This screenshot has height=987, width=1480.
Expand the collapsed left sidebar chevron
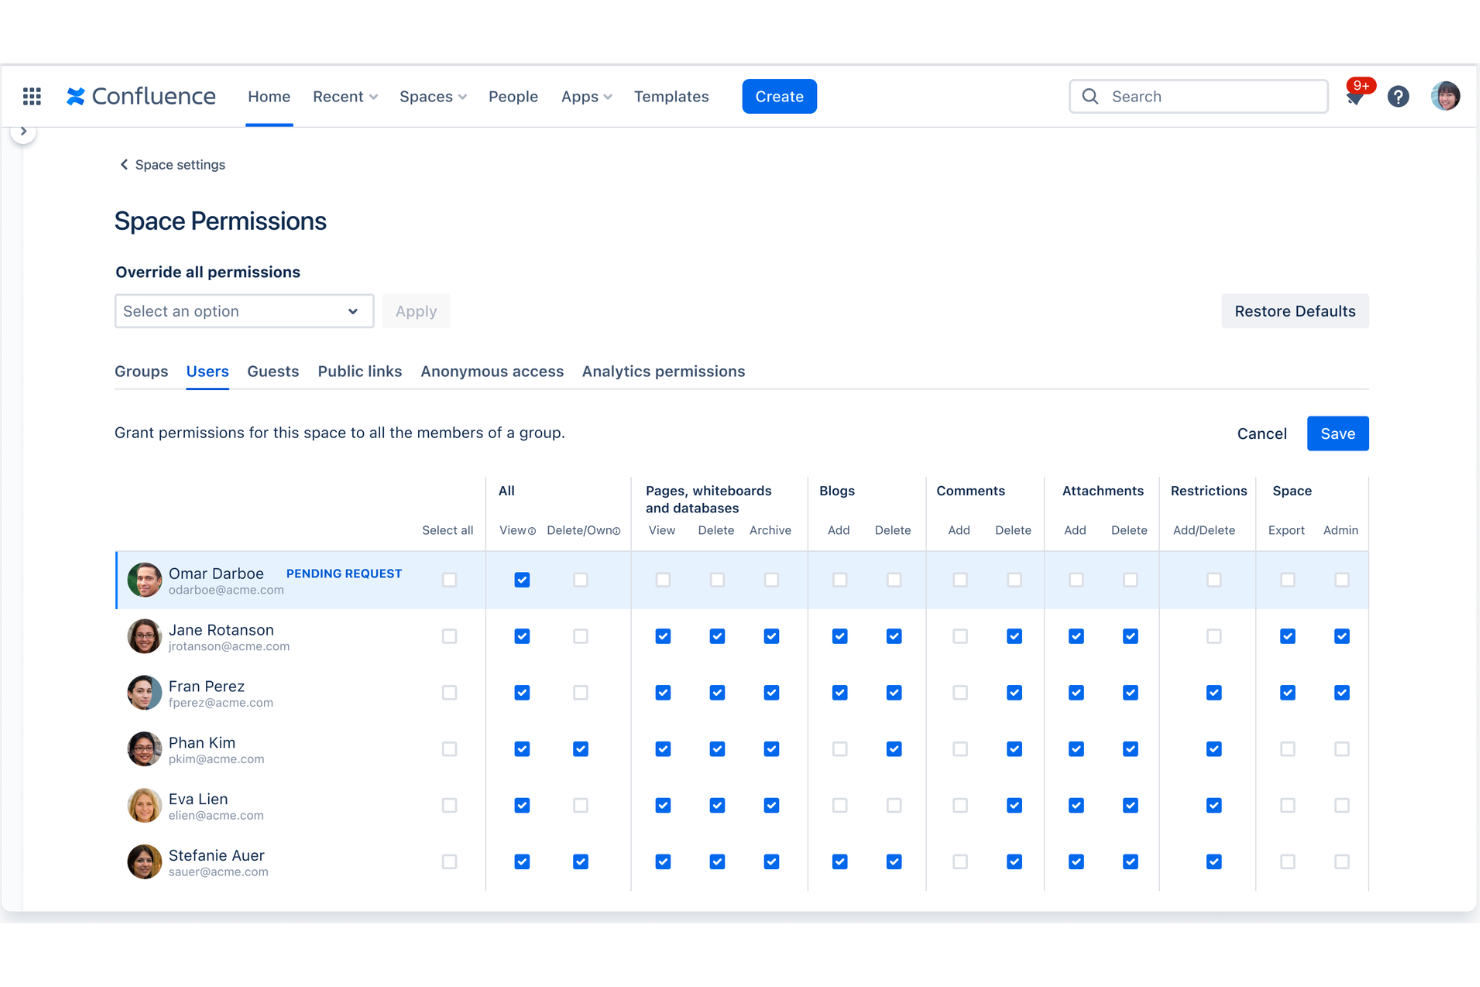[24, 130]
